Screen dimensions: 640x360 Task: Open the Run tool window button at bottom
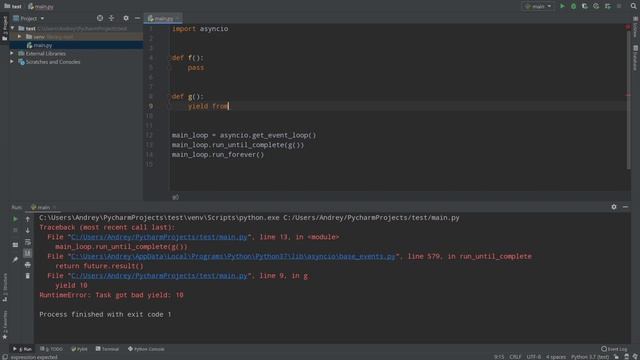tap(22, 349)
